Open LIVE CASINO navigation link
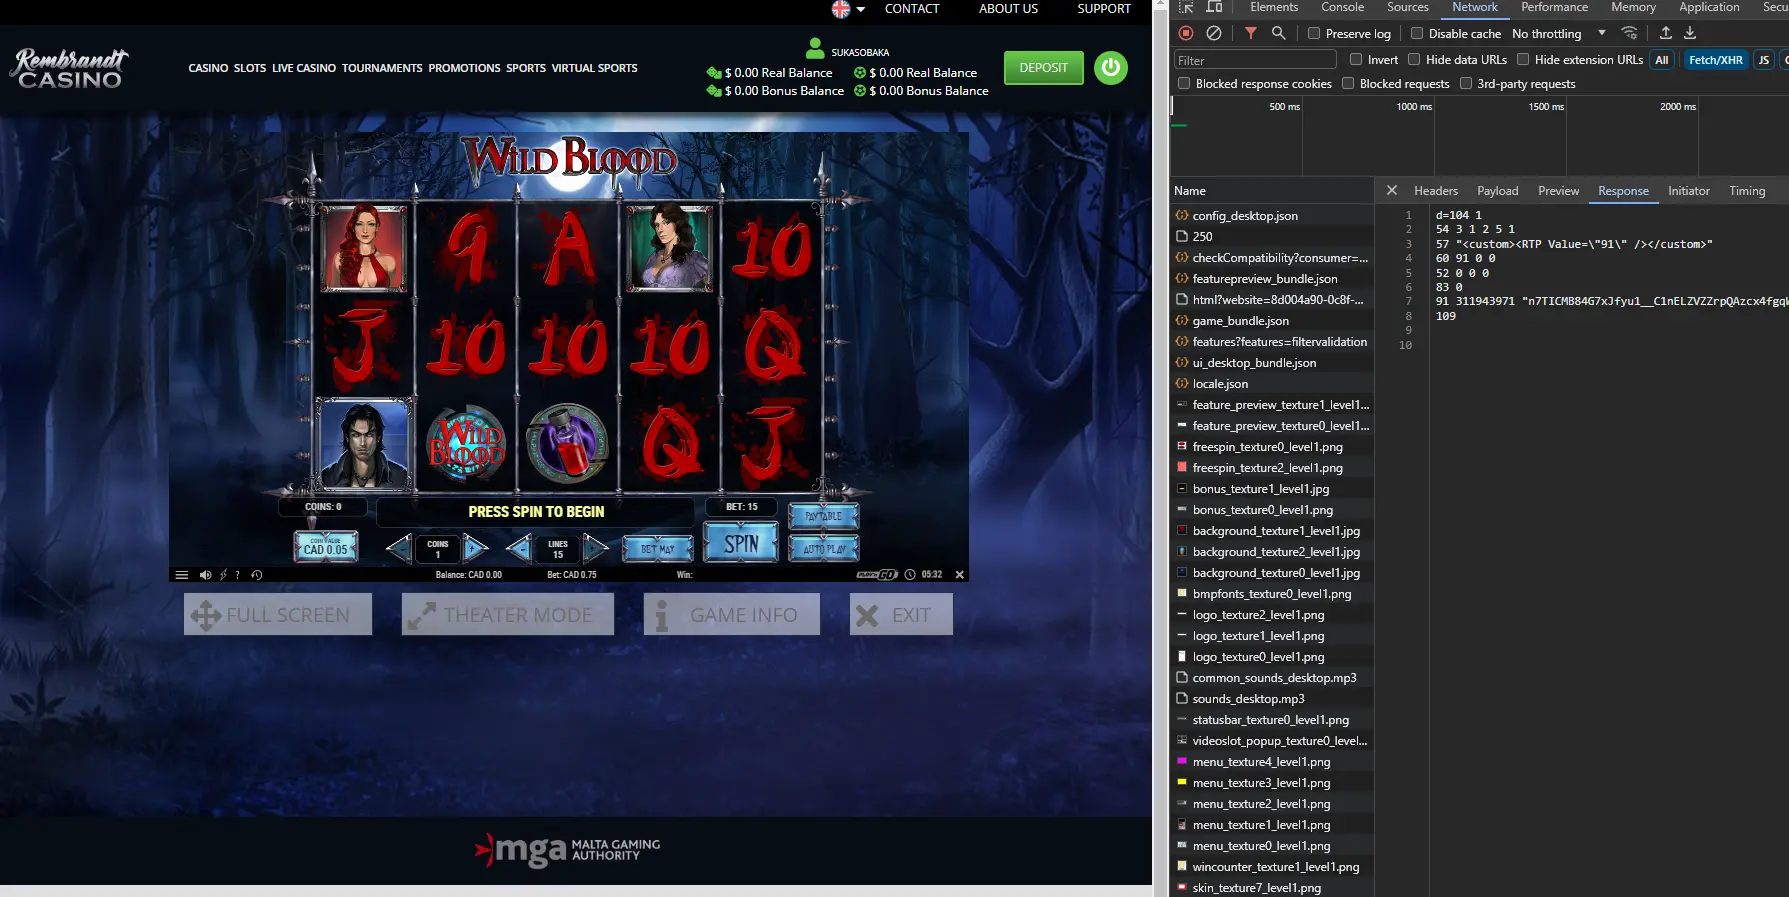 click(304, 68)
